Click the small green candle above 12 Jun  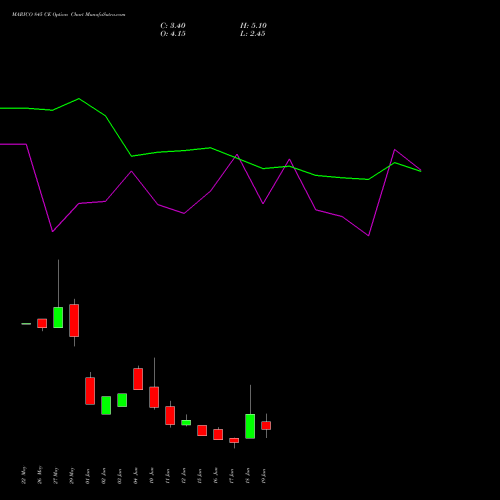tap(186, 423)
